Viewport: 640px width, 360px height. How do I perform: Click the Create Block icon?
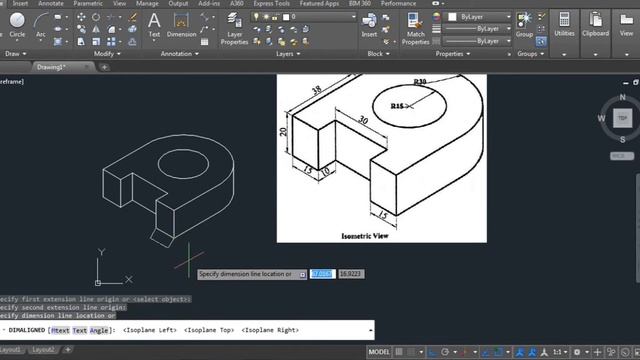coord(386,17)
